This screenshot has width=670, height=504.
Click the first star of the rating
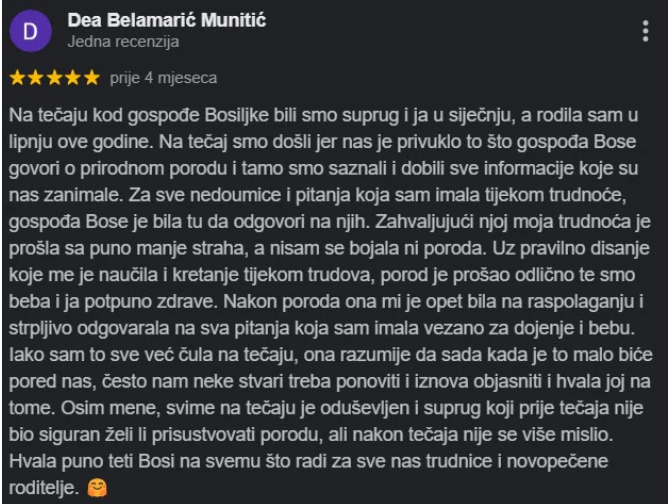[x=16, y=77]
